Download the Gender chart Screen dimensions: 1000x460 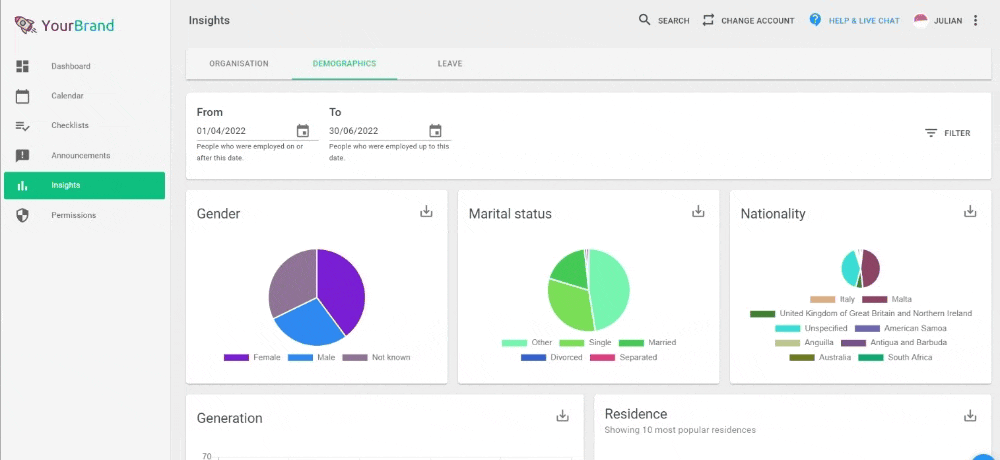(426, 211)
